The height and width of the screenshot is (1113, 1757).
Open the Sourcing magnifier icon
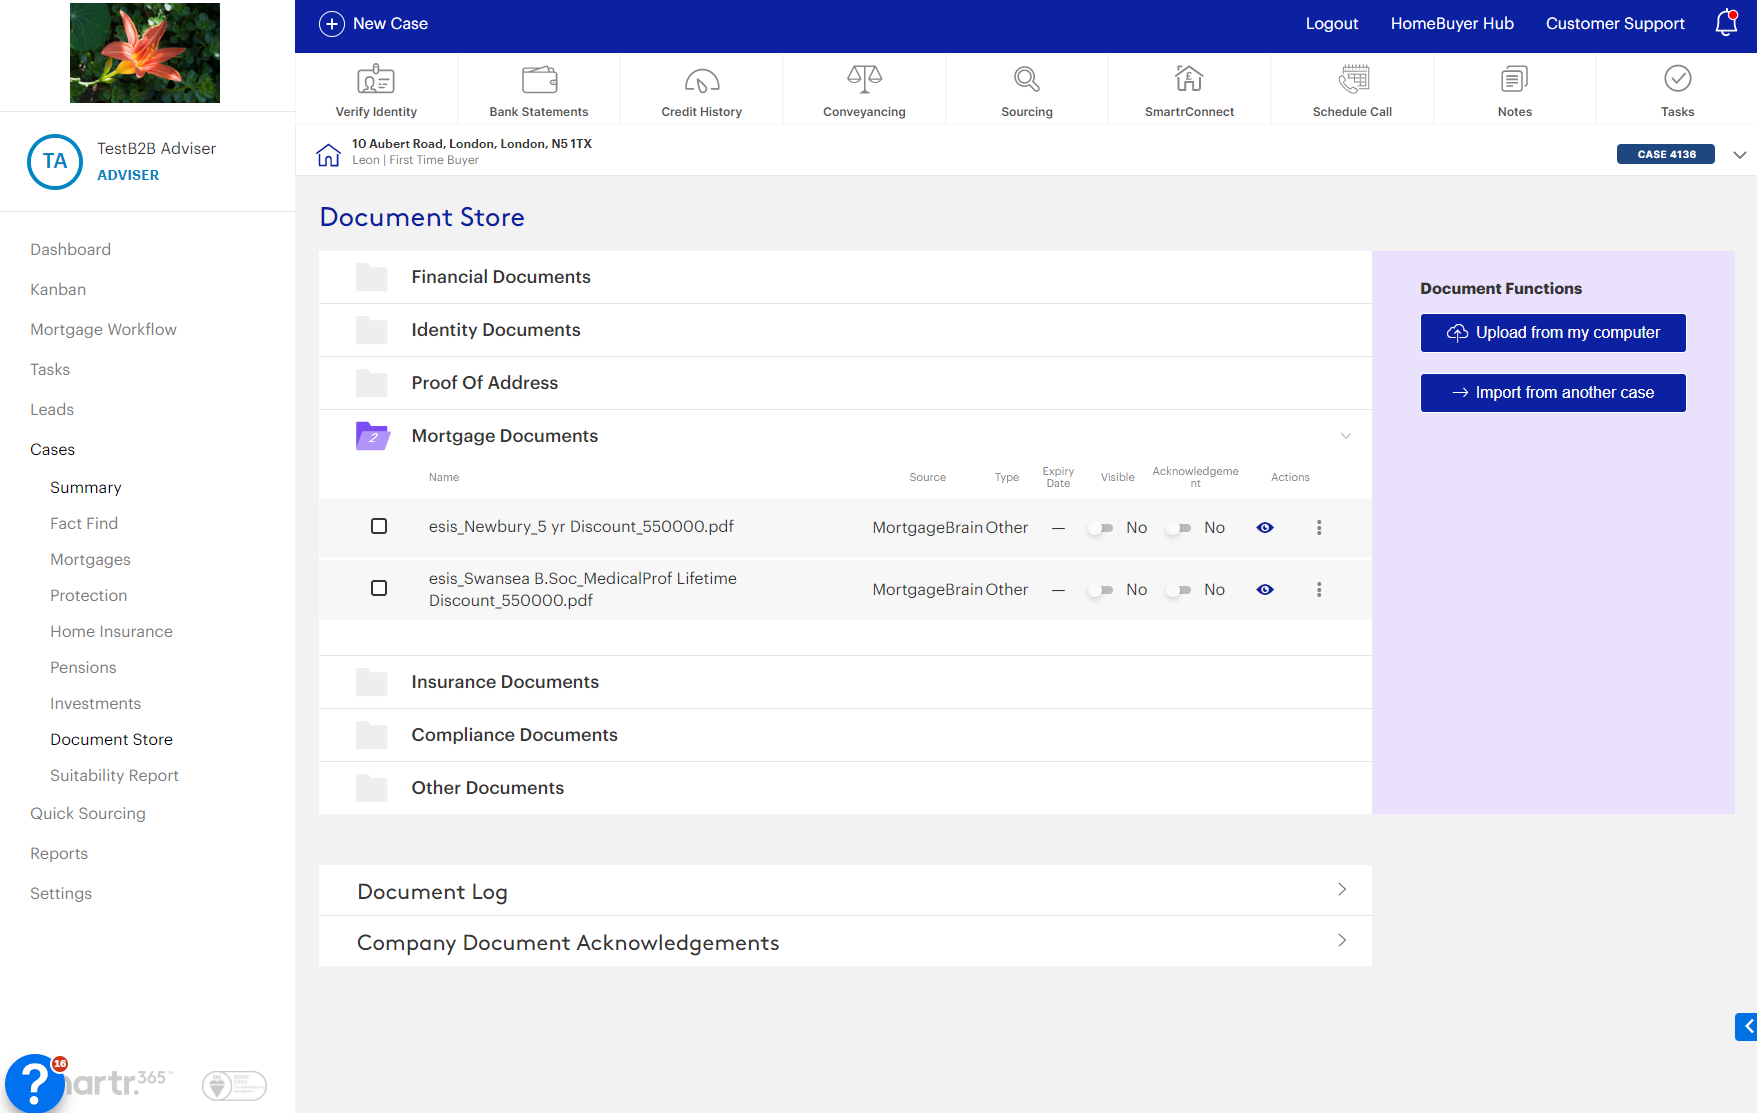point(1027,79)
